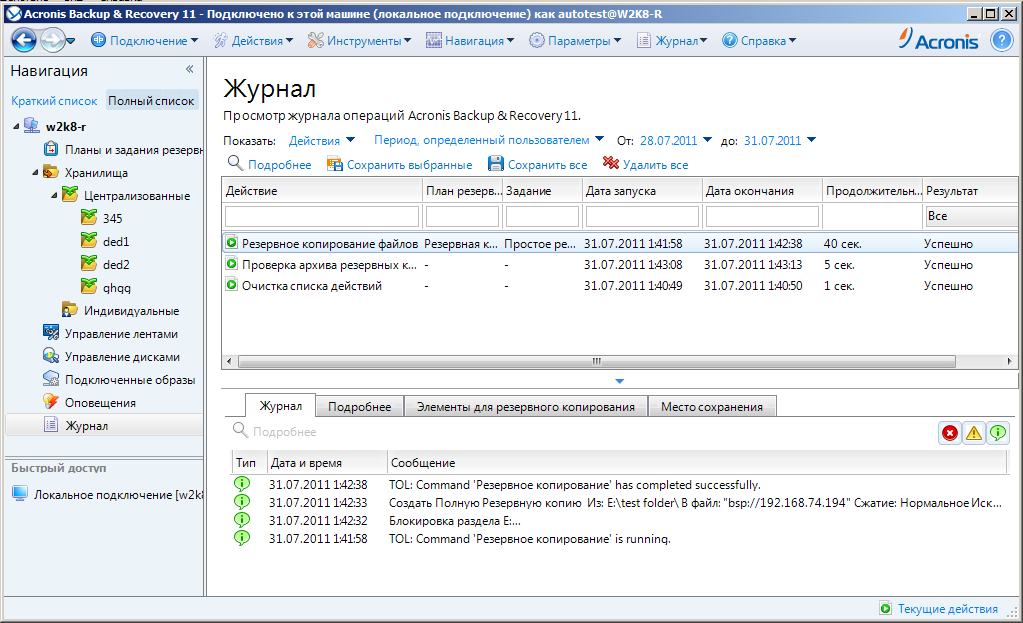Image resolution: width=1023 pixels, height=623 pixels.
Task: Open Планы и задания резервного копирования
Action: [x=123, y=149]
